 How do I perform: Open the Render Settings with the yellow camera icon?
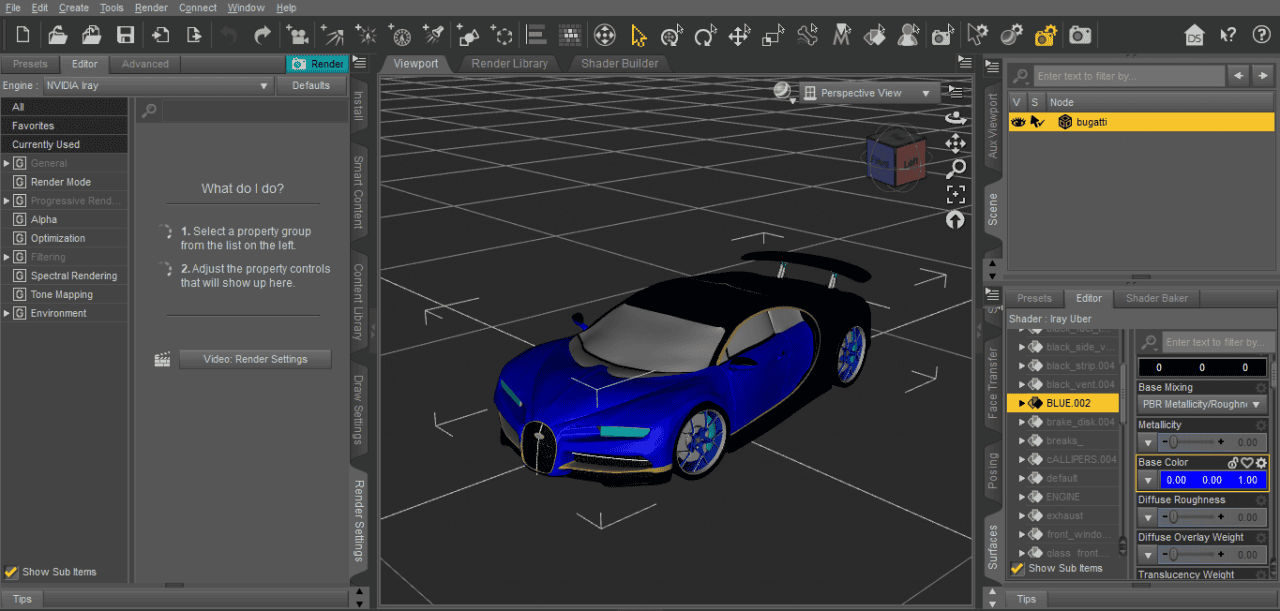point(1045,35)
